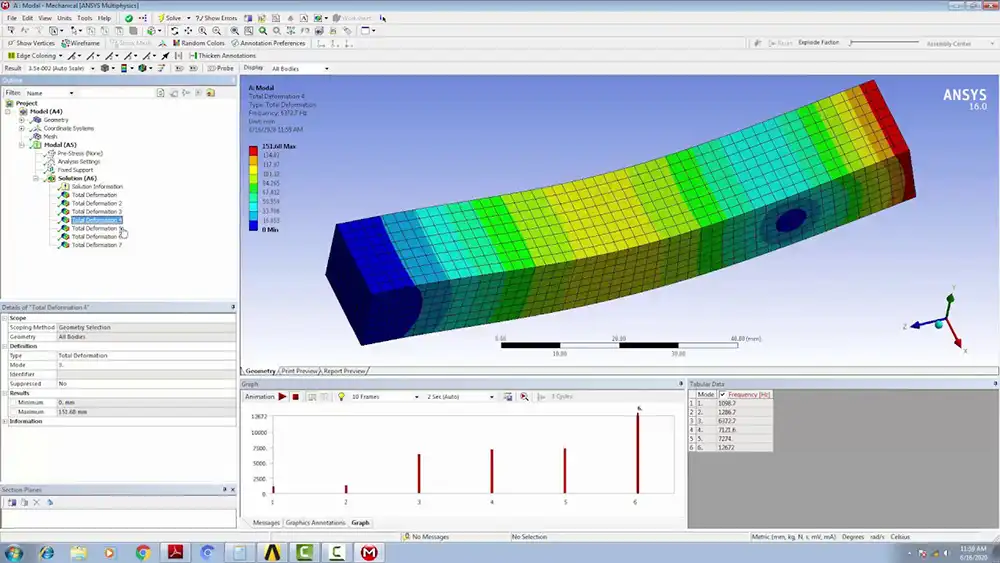Open Show Errors
The image size is (1000, 563).
tap(216, 18)
